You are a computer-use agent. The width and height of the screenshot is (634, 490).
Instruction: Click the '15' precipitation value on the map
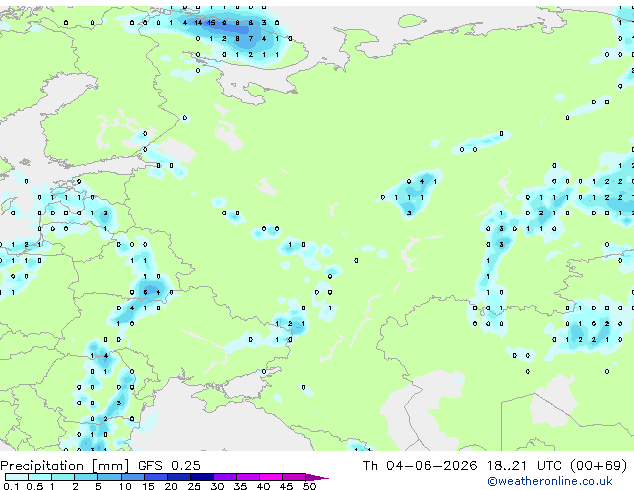[x=211, y=23]
